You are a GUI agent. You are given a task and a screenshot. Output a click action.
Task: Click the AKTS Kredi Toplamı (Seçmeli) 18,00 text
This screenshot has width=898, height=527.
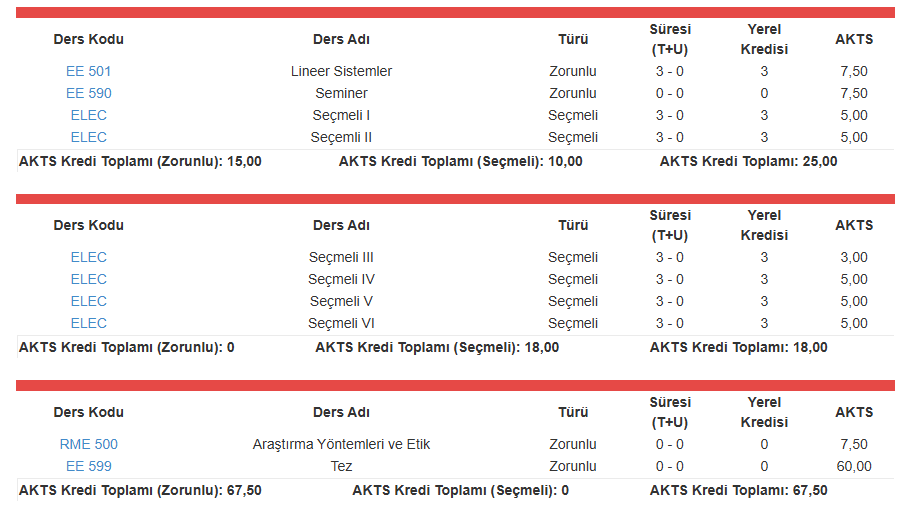click(x=437, y=347)
